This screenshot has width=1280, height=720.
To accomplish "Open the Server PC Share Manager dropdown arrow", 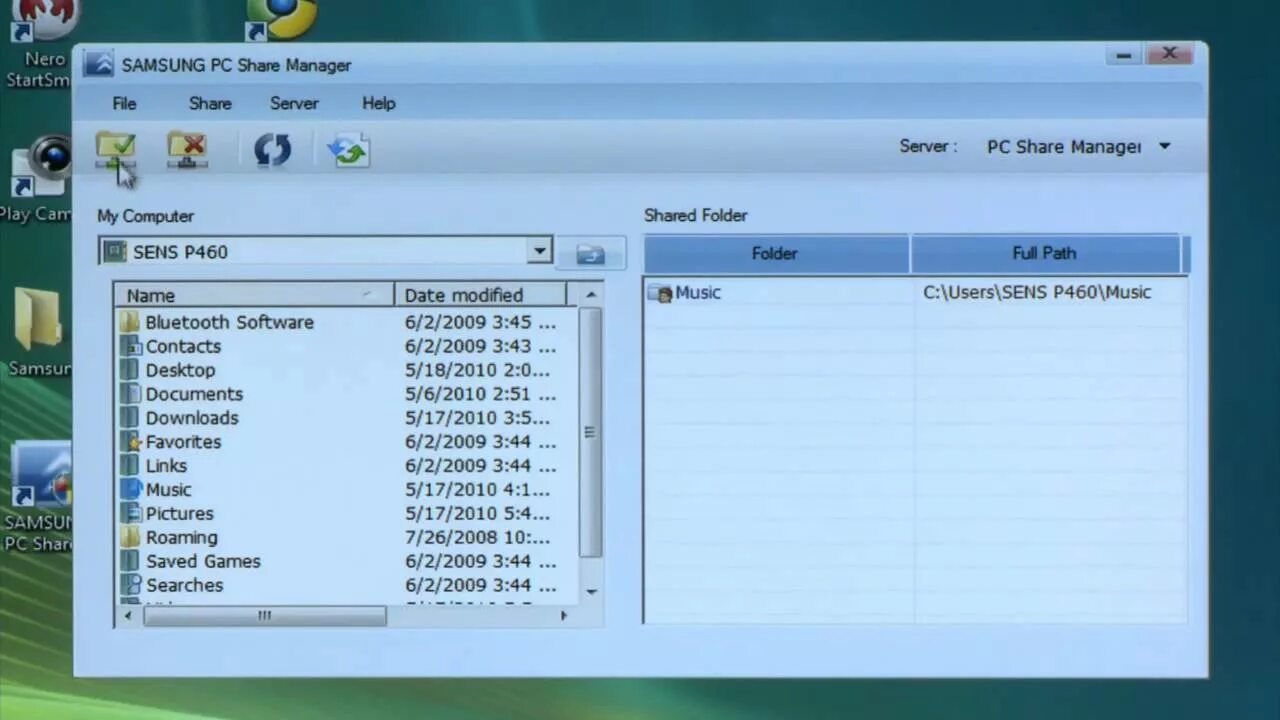I will click(x=1164, y=146).
